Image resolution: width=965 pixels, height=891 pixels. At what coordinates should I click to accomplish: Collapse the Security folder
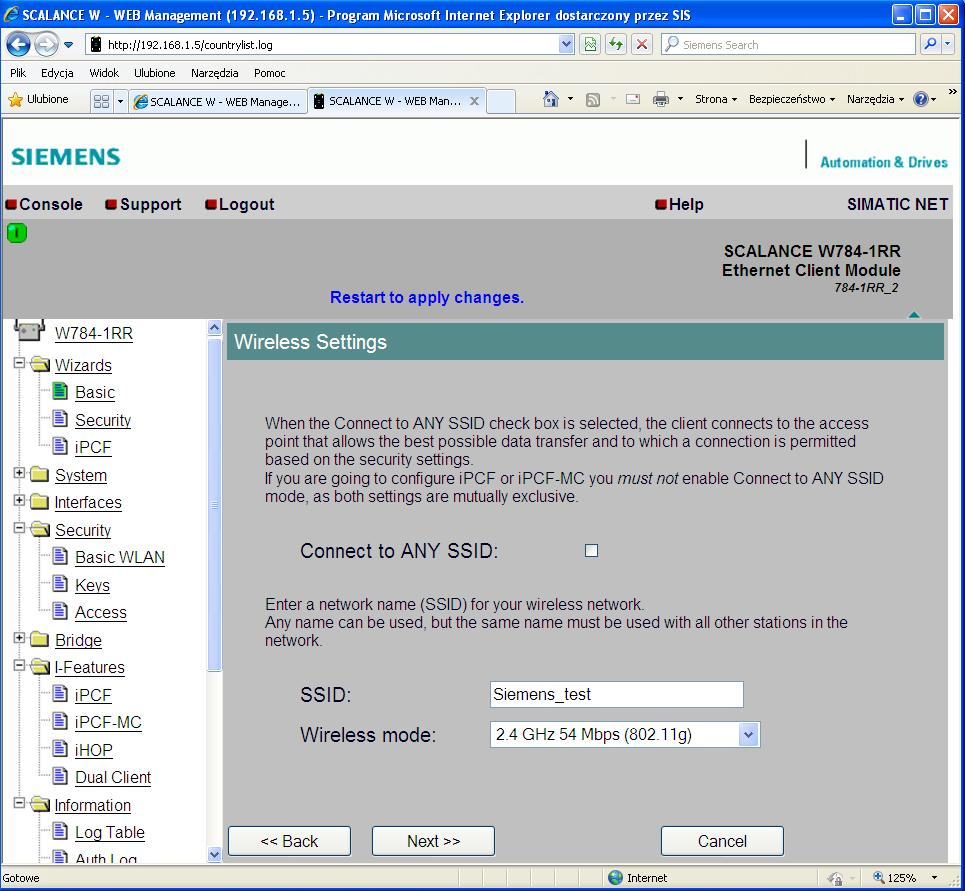click(x=19, y=528)
